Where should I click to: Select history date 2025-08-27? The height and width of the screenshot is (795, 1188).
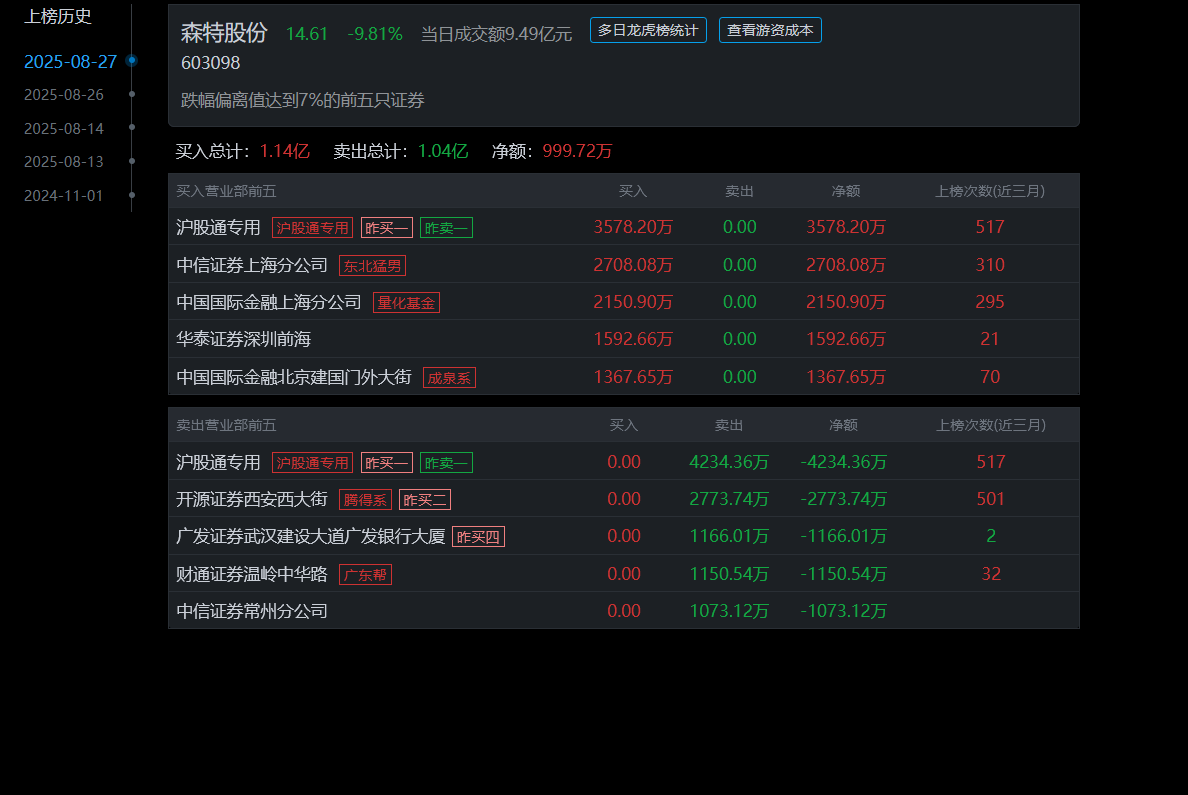point(70,61)
